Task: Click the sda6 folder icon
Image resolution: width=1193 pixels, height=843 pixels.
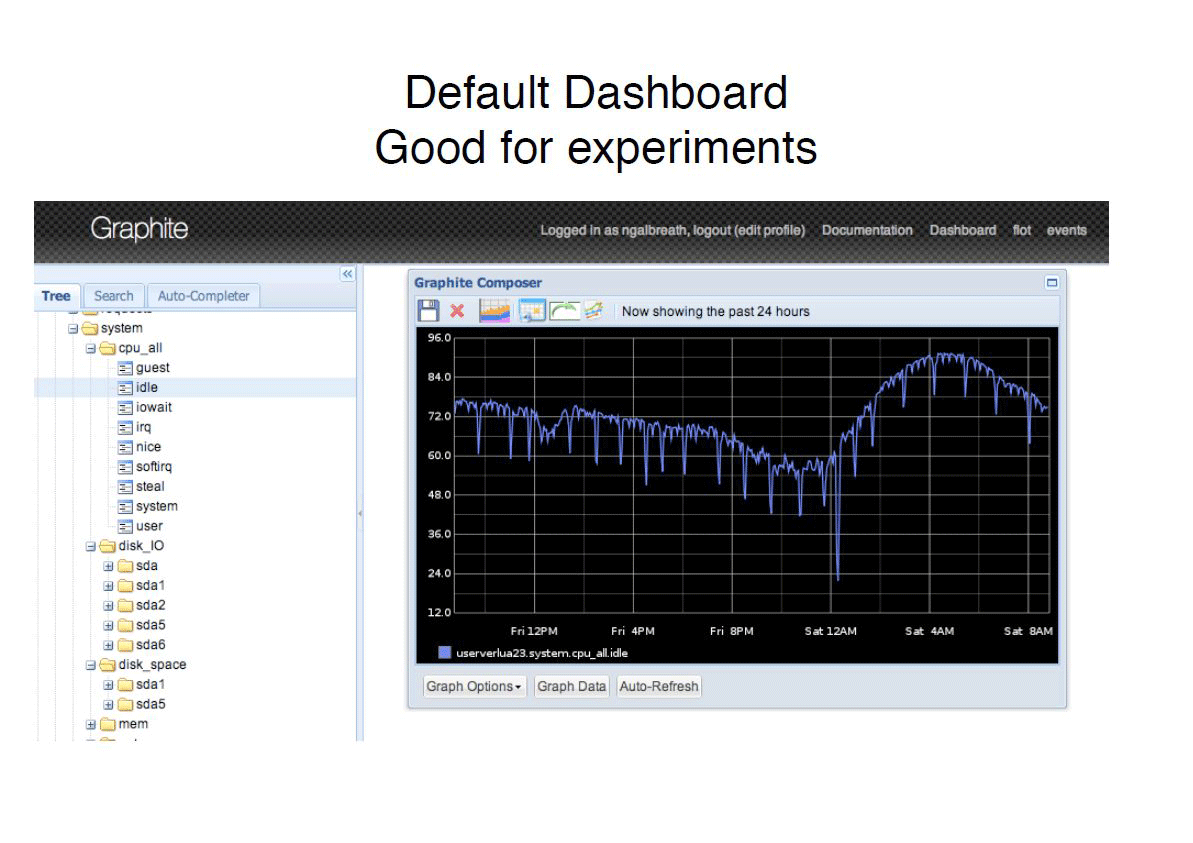Action: click(126, 645)
